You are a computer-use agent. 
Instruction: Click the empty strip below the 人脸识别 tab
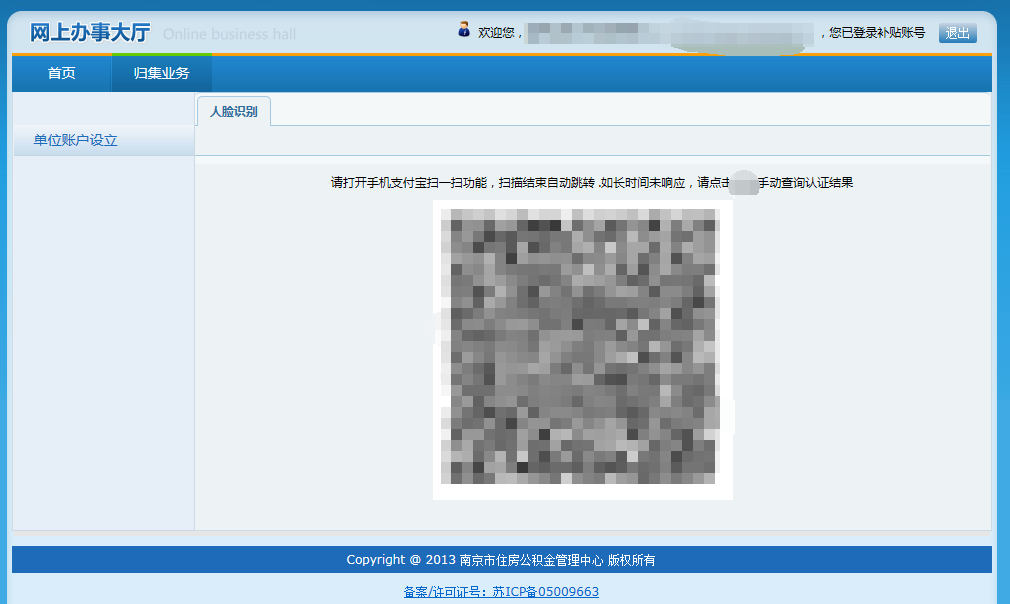click(592, 141)
